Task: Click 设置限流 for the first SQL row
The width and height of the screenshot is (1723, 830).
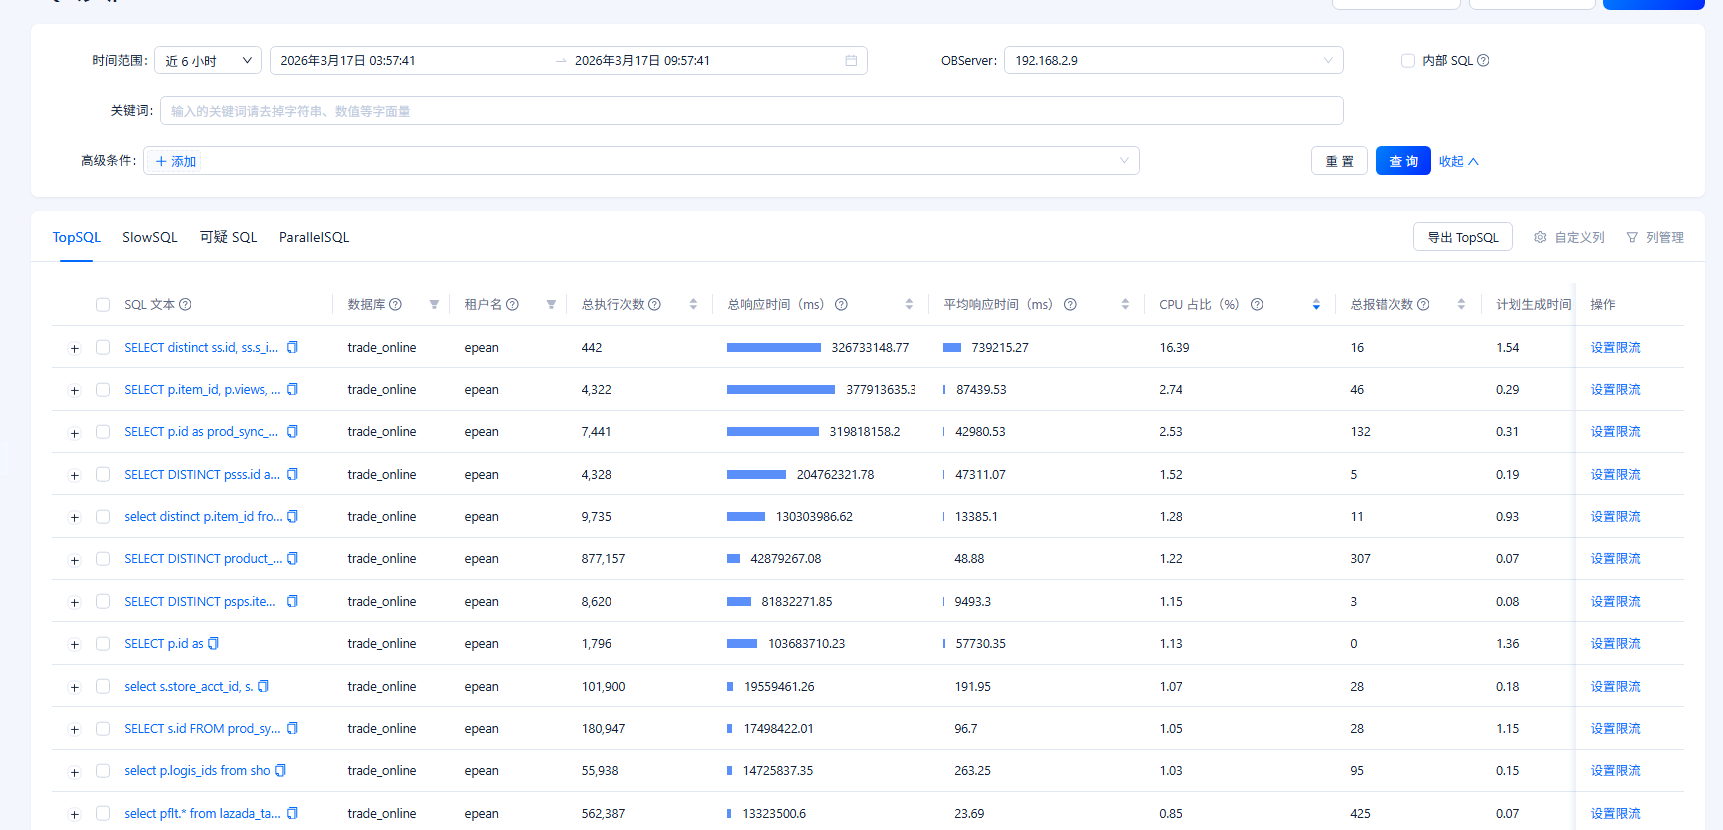Action: point(1615,348)
